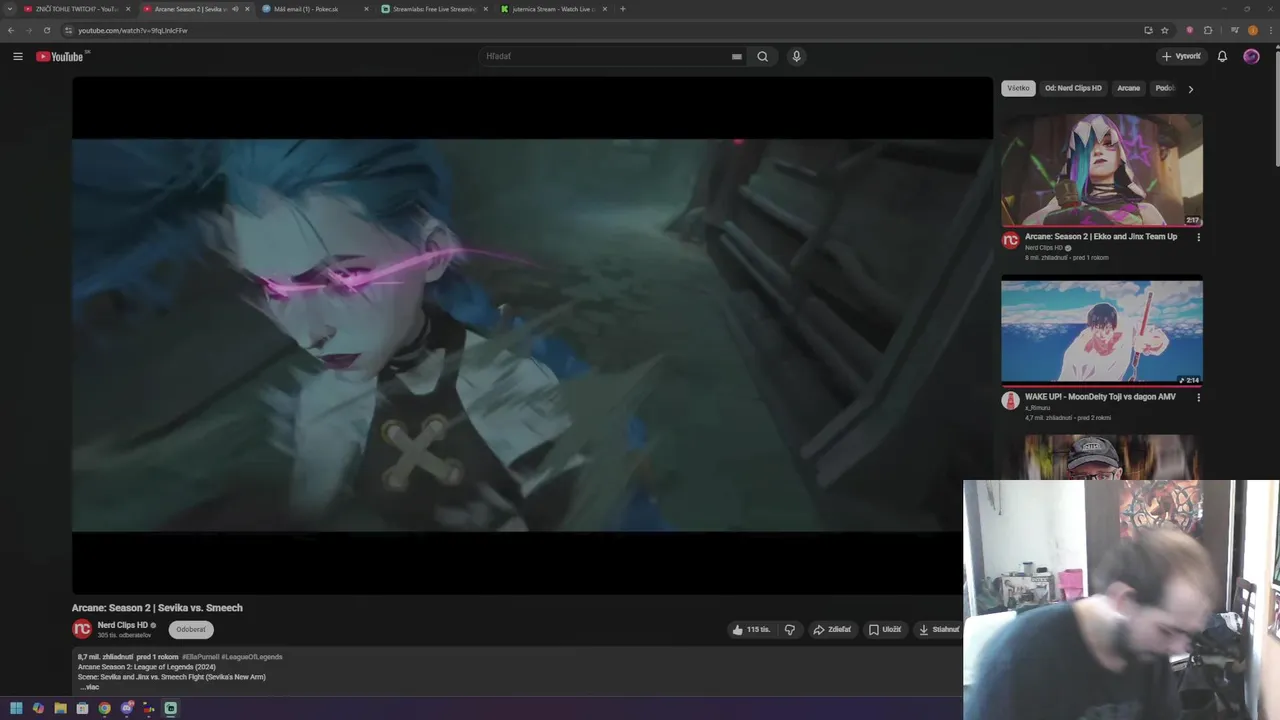This screenshot has height=720, width=1280.
Task: Dislike the video
Action: [789, 629]
